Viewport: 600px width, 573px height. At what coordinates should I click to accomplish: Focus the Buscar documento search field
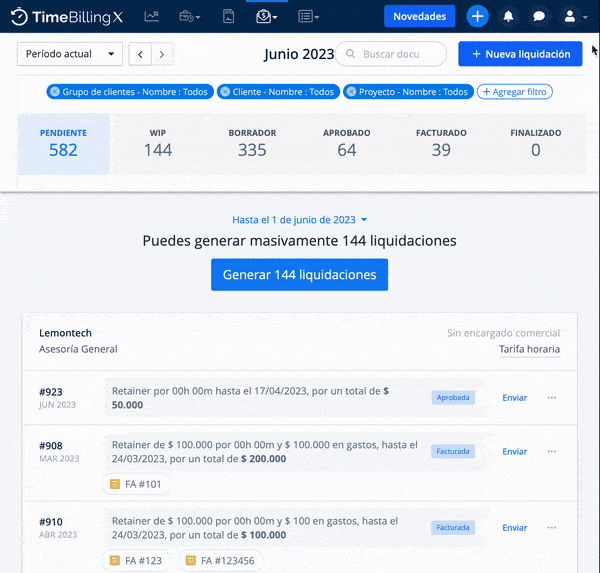click(x=391, y=54)
